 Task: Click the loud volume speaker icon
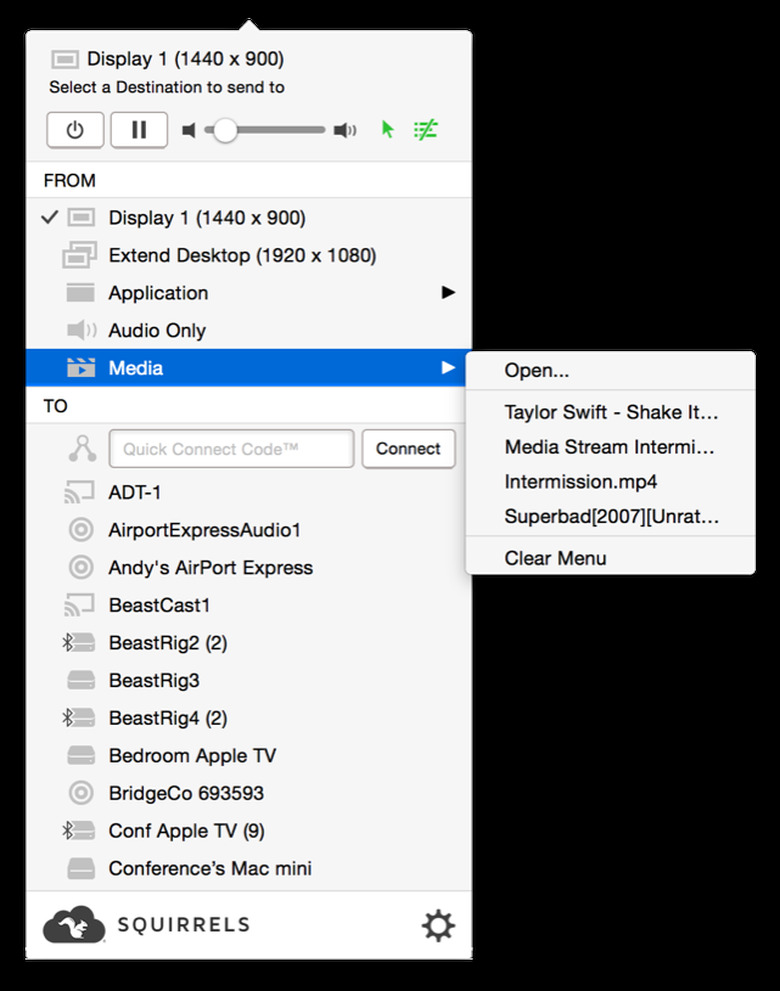pyautogui.click(x=345, y=130)
